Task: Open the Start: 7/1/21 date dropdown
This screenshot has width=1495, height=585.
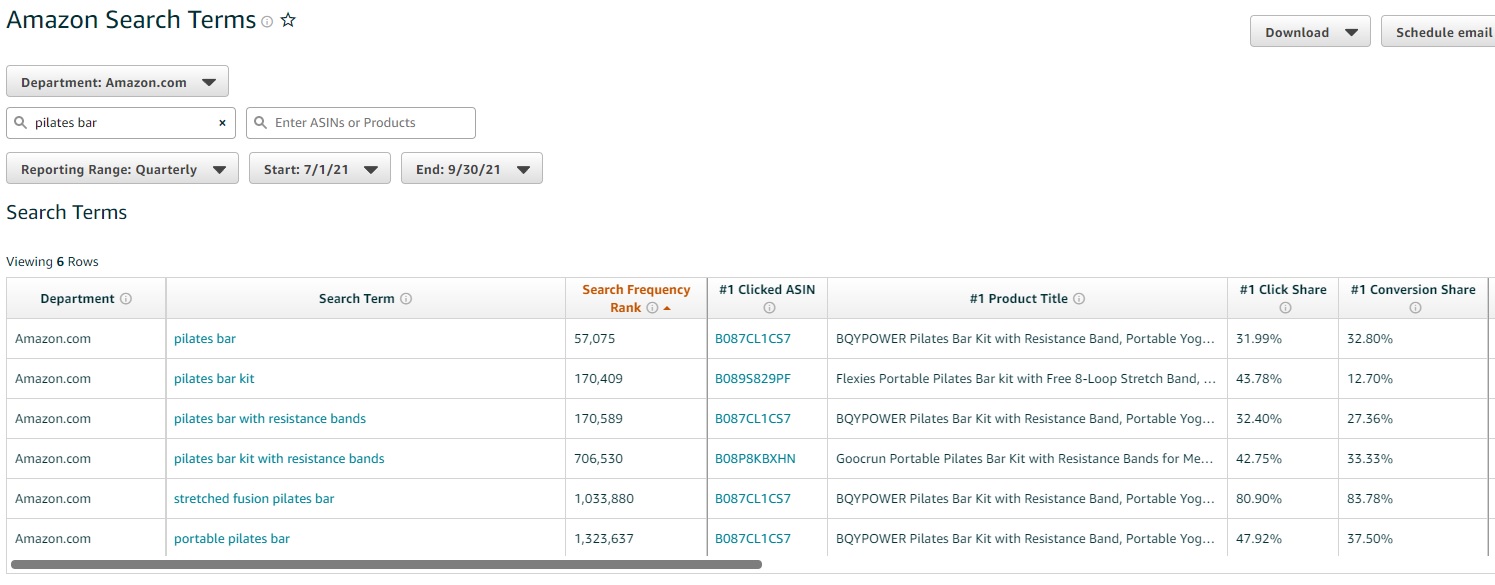Action: pyautogui.click(x=319, y=169)
